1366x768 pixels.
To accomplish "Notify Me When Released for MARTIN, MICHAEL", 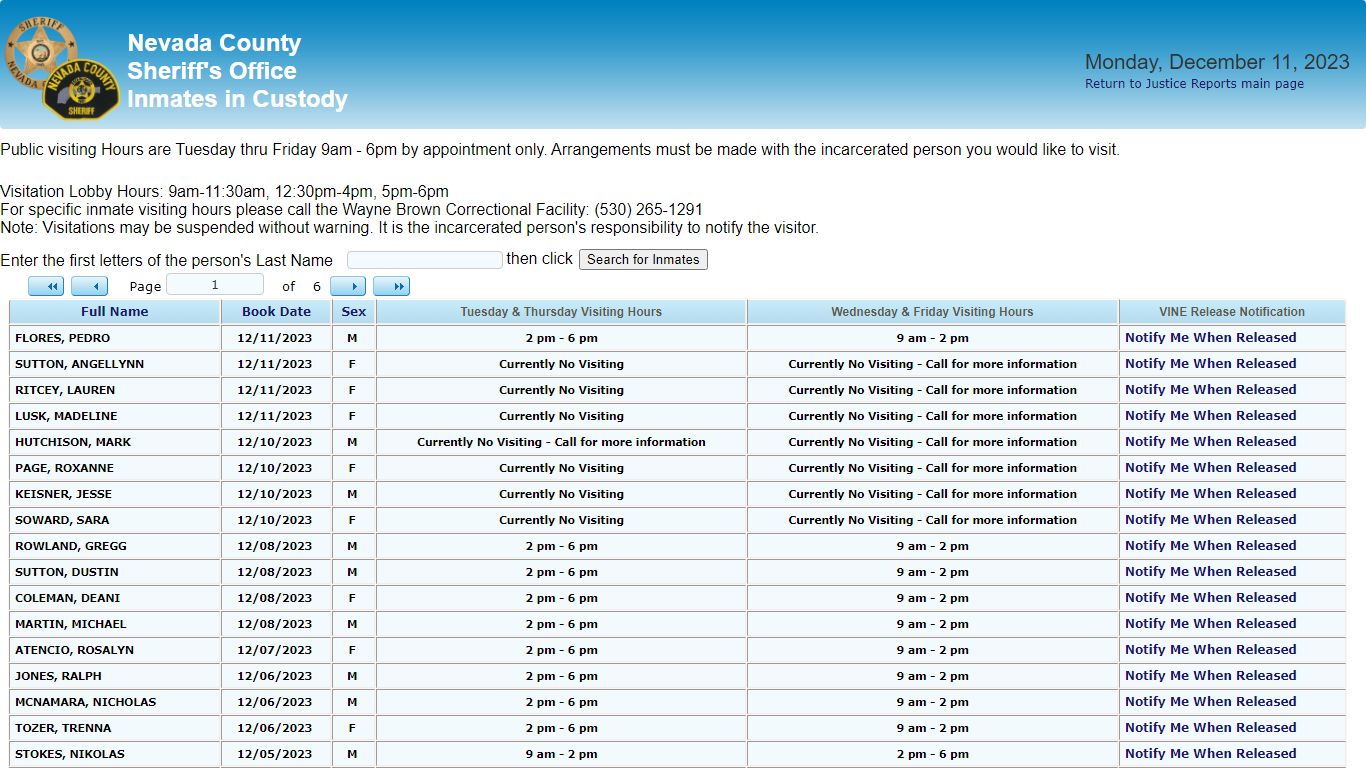I will (1210, 624).
